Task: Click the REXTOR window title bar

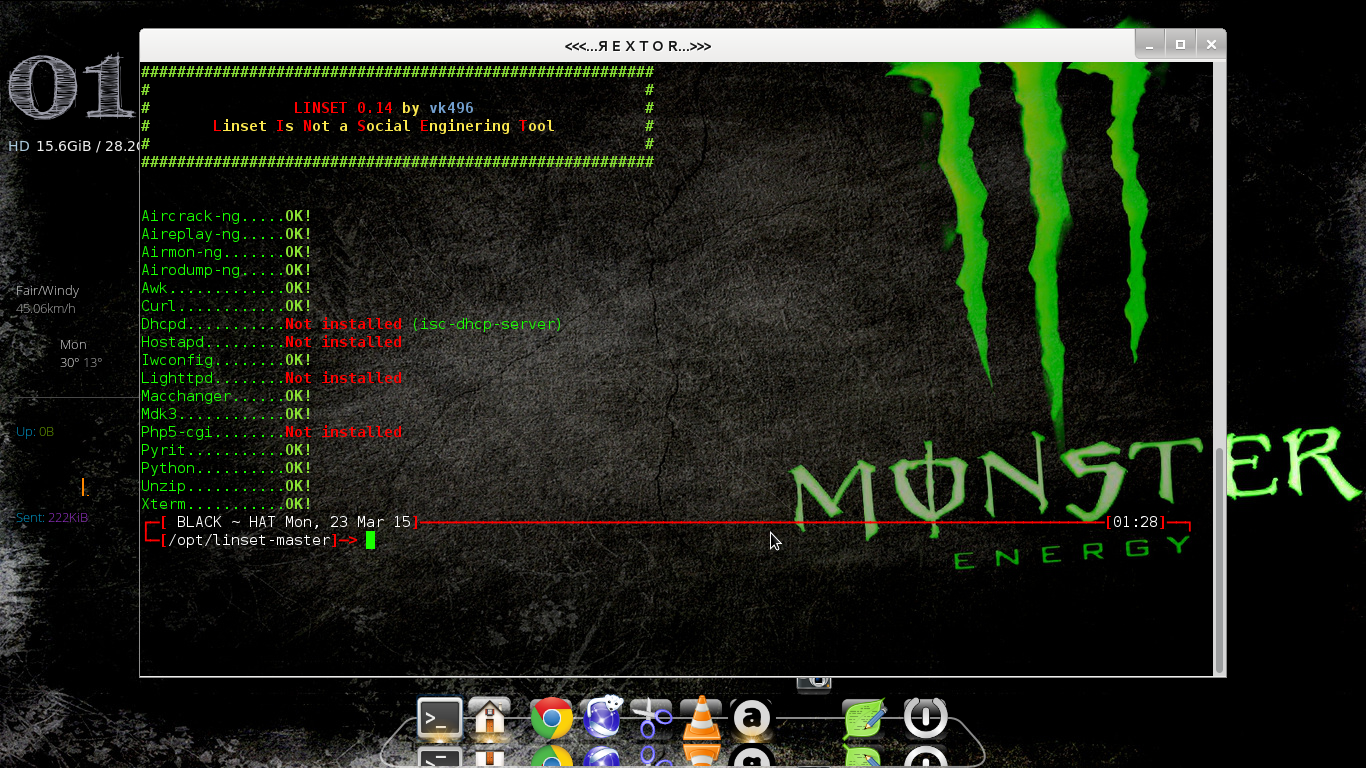Action: click(638, 46)
